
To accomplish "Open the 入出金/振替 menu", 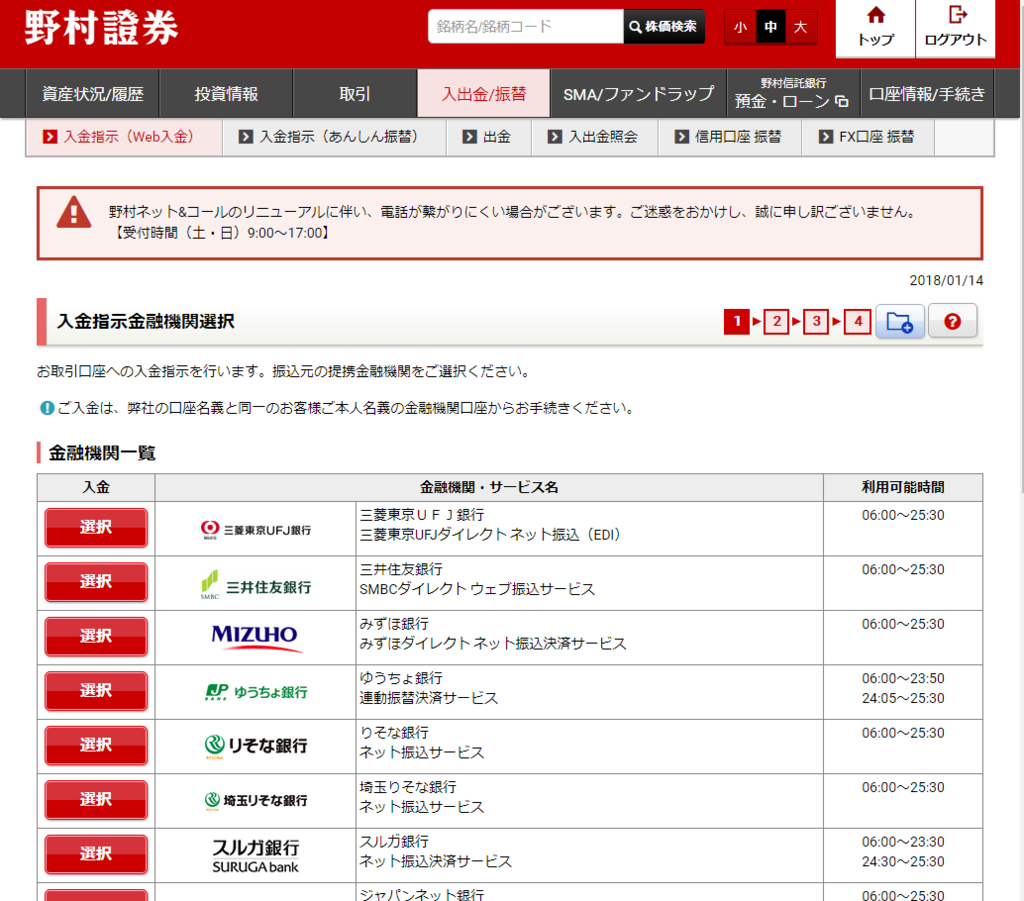I will [483, 94].
